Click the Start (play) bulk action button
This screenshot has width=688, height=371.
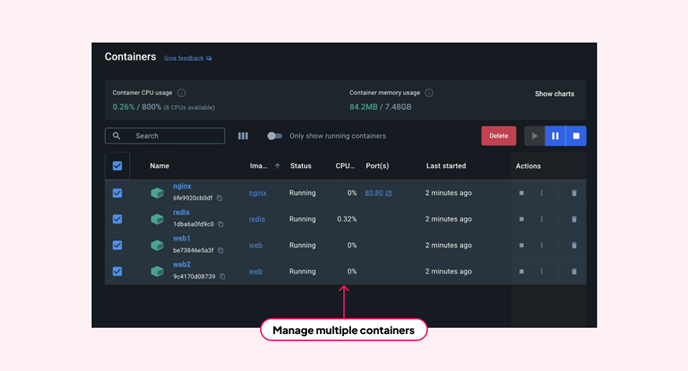click(534, 136)
